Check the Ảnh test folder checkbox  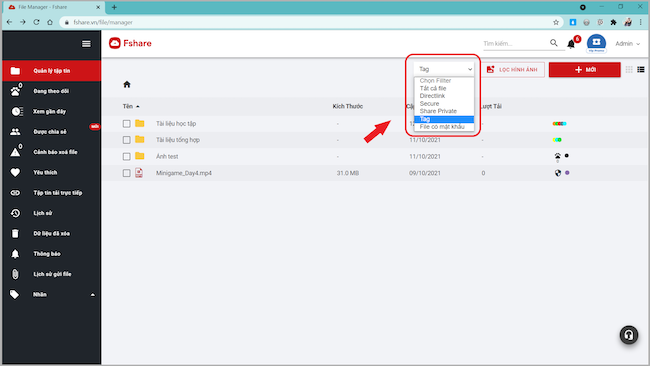126,157
